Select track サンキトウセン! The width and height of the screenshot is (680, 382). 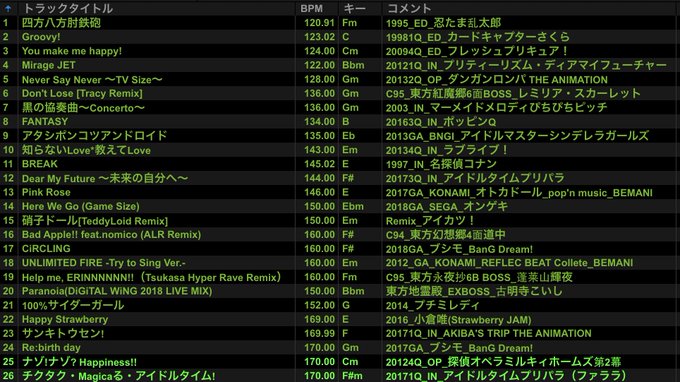click(63, 333)
